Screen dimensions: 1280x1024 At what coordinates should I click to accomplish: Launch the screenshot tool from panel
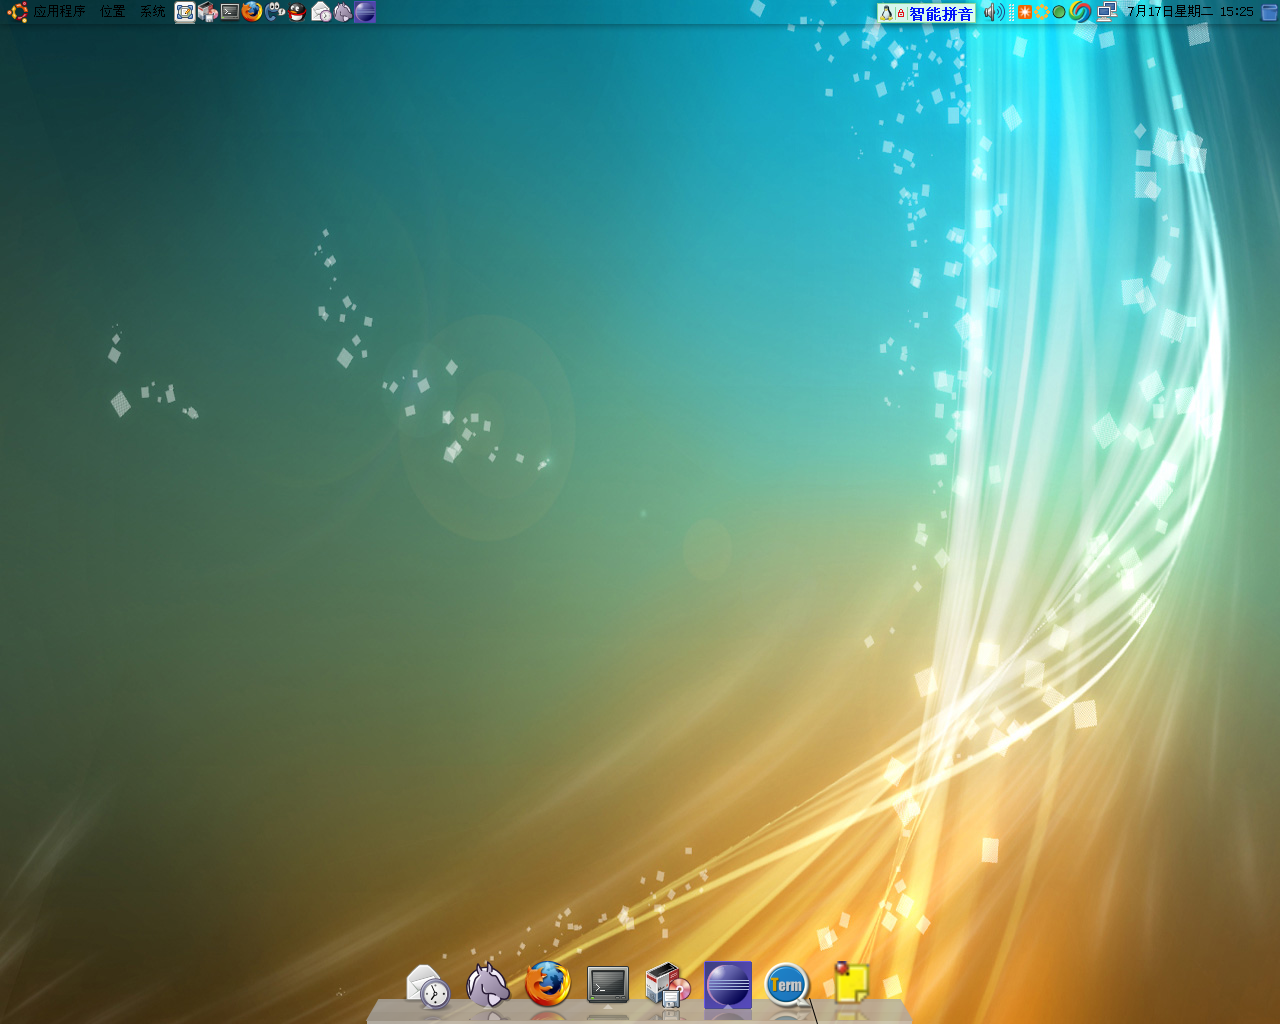pos(185,12)
